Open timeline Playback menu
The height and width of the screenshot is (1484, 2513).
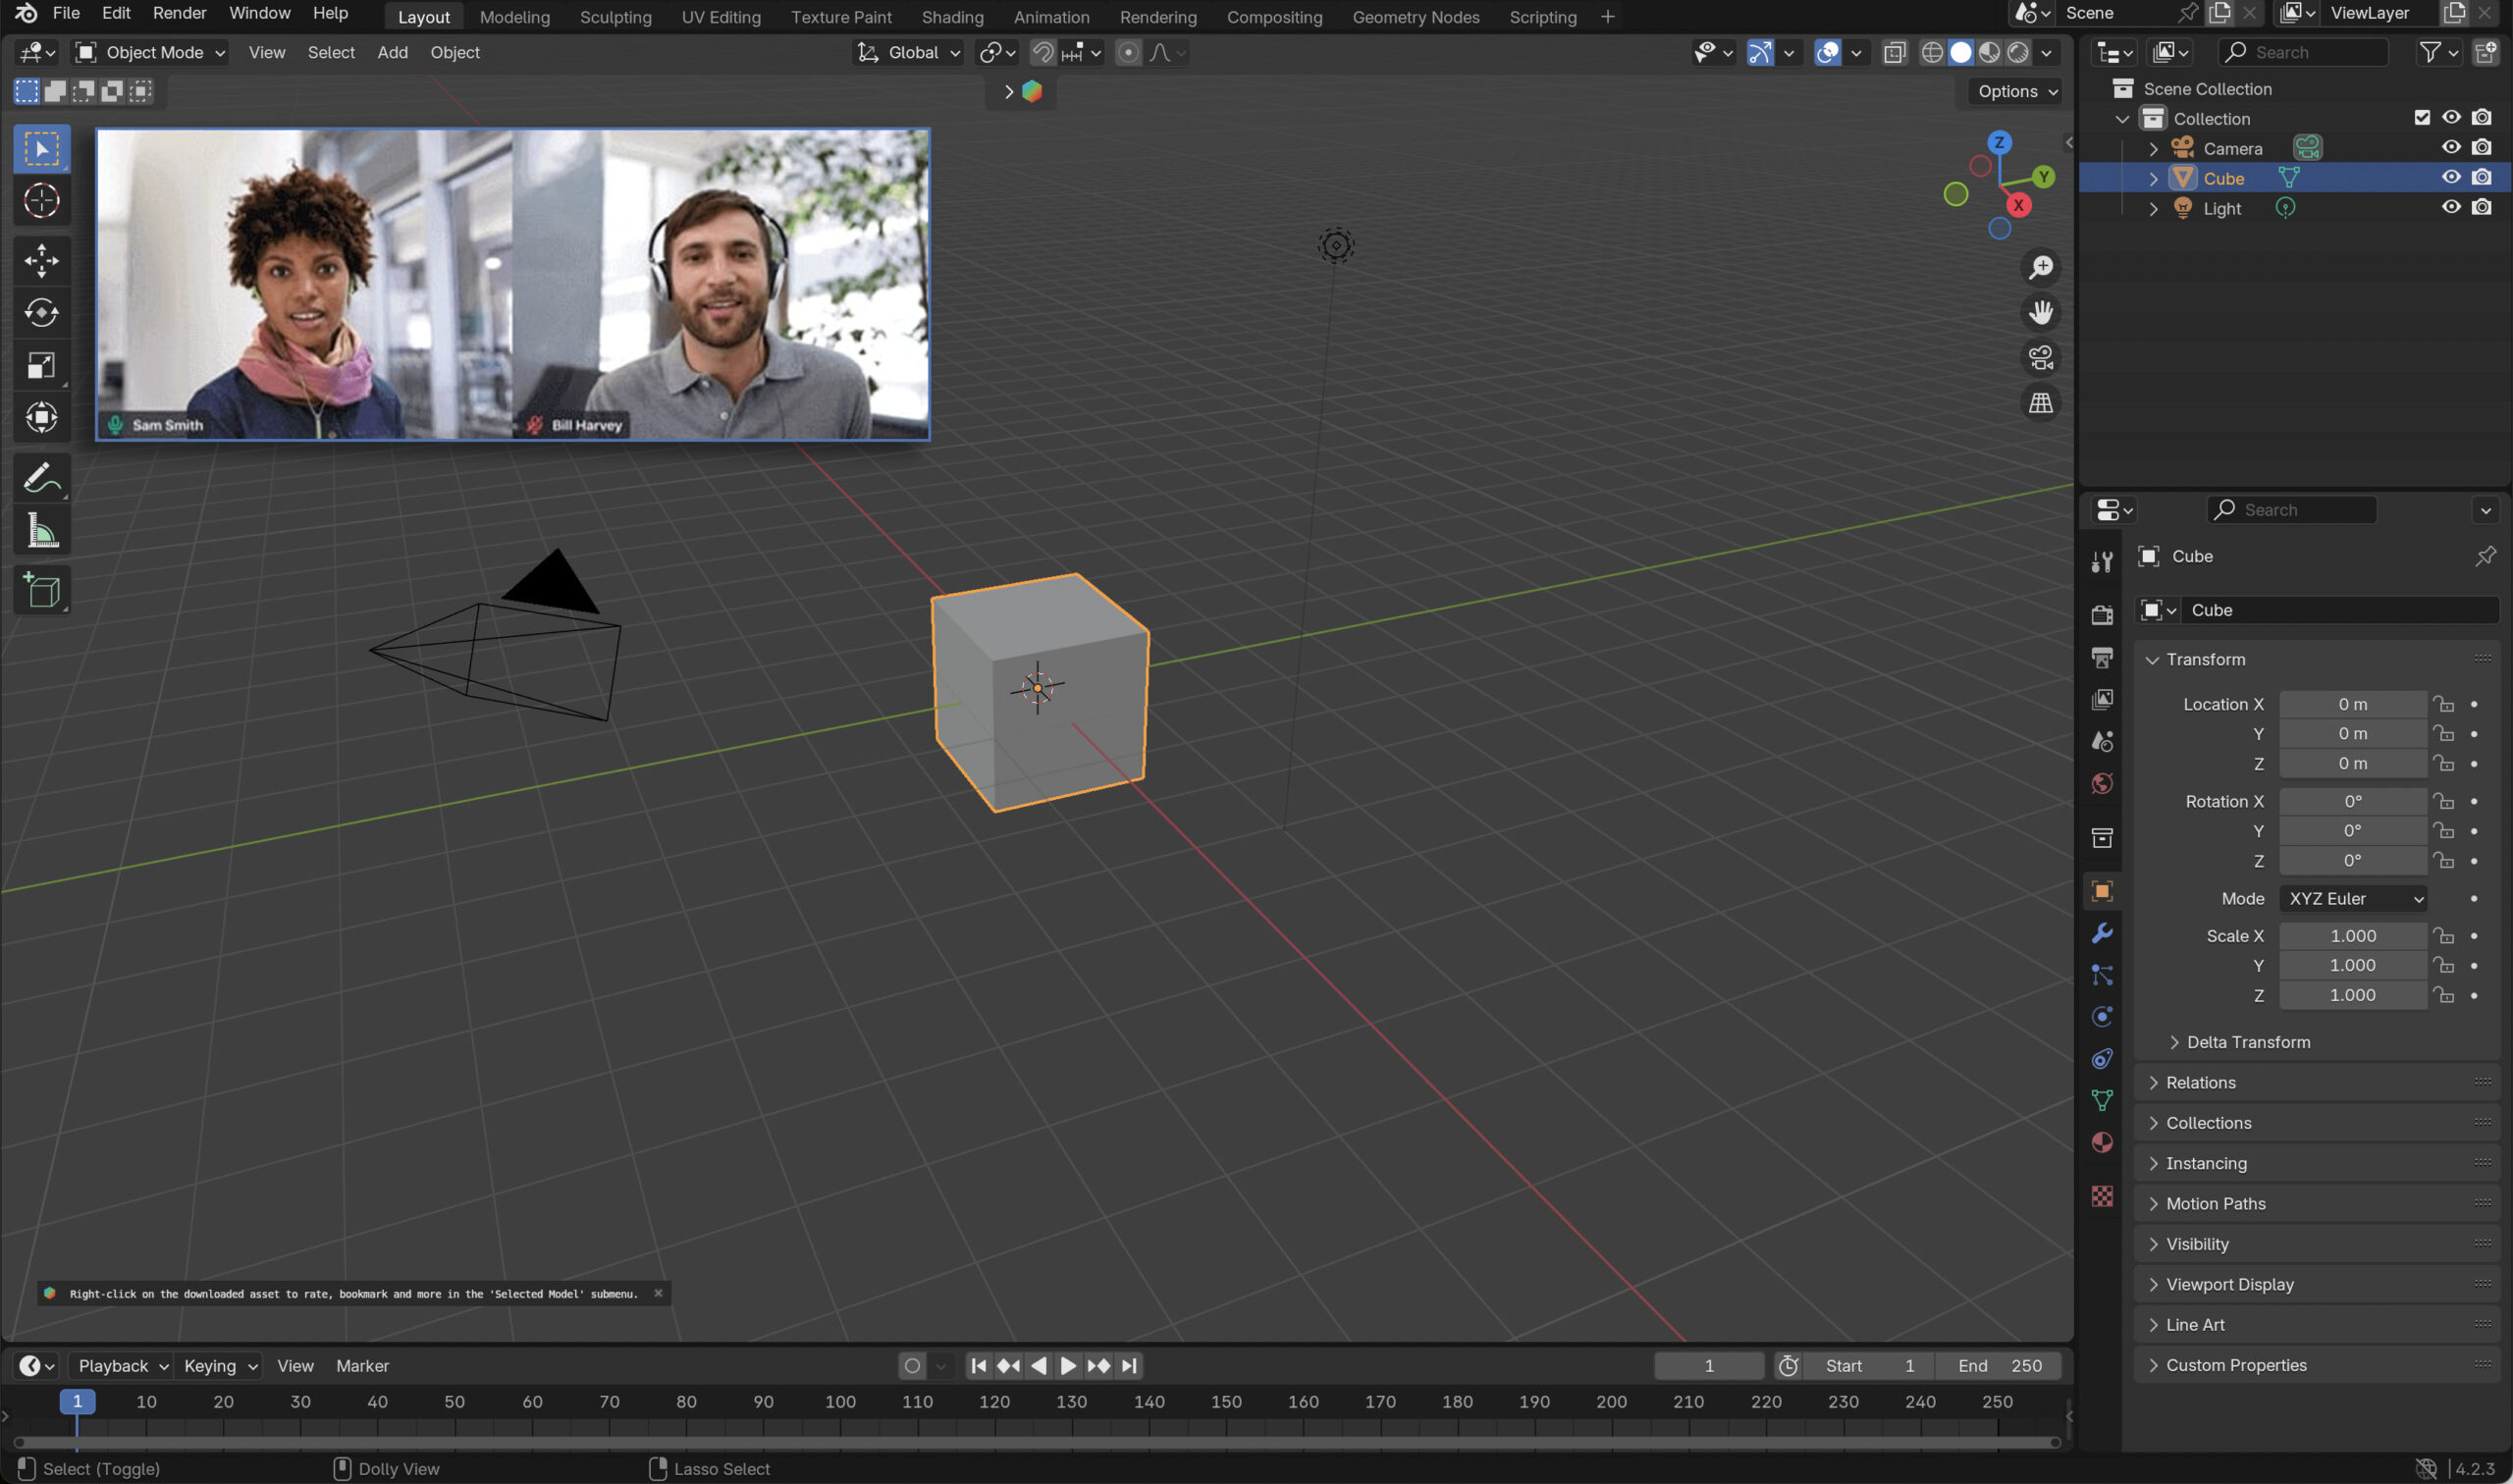coord(121,1366)
